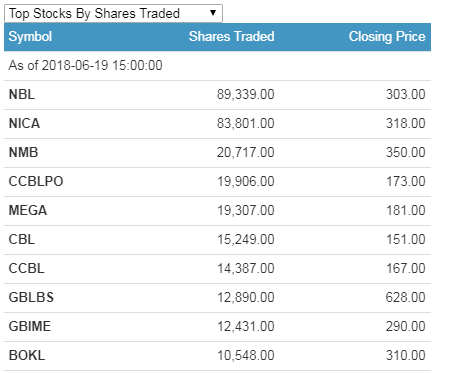
Task: Click GBLBS closing price 628.00
Action: [405, 297]
